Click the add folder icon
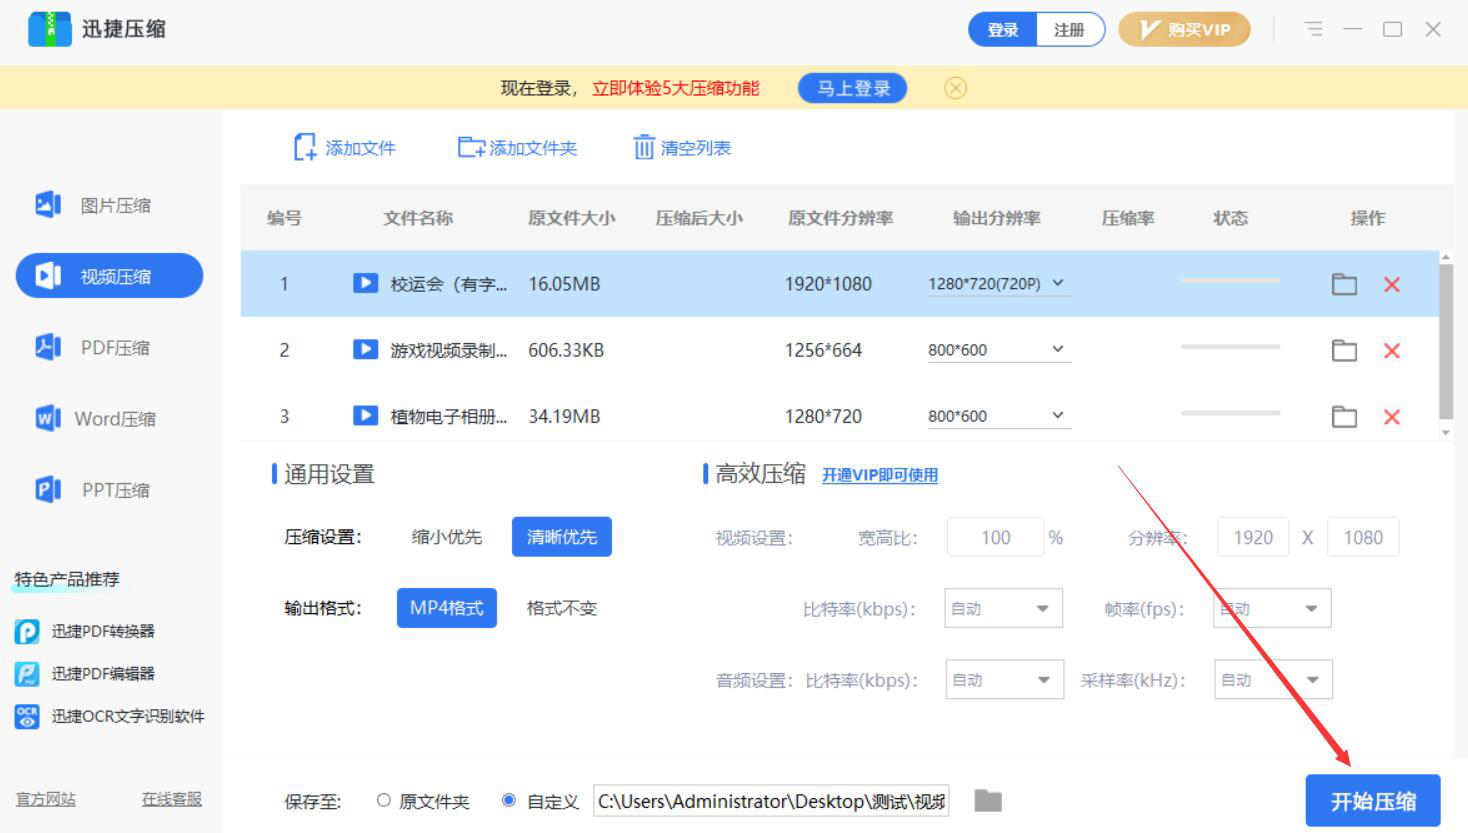 pyautogui.click(x=471, y=148)
